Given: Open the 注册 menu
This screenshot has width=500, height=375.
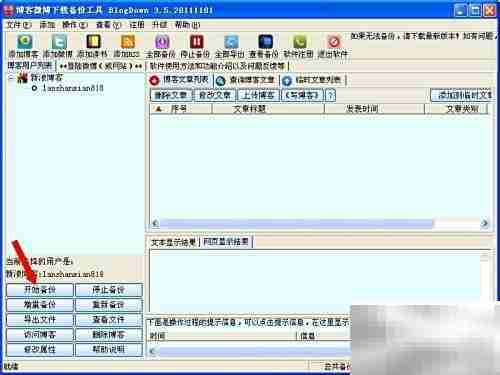Looking at the screenshot, I should 137,25.
